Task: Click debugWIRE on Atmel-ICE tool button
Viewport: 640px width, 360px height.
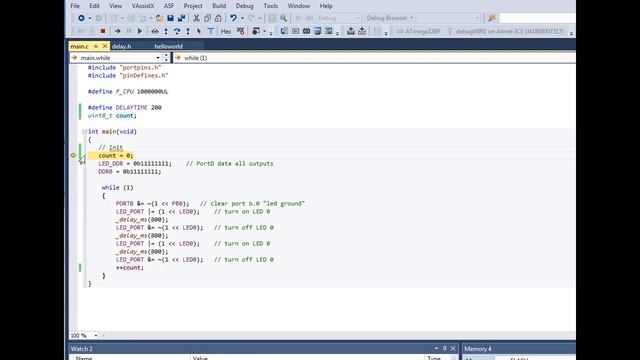Action: coord(506,31)
